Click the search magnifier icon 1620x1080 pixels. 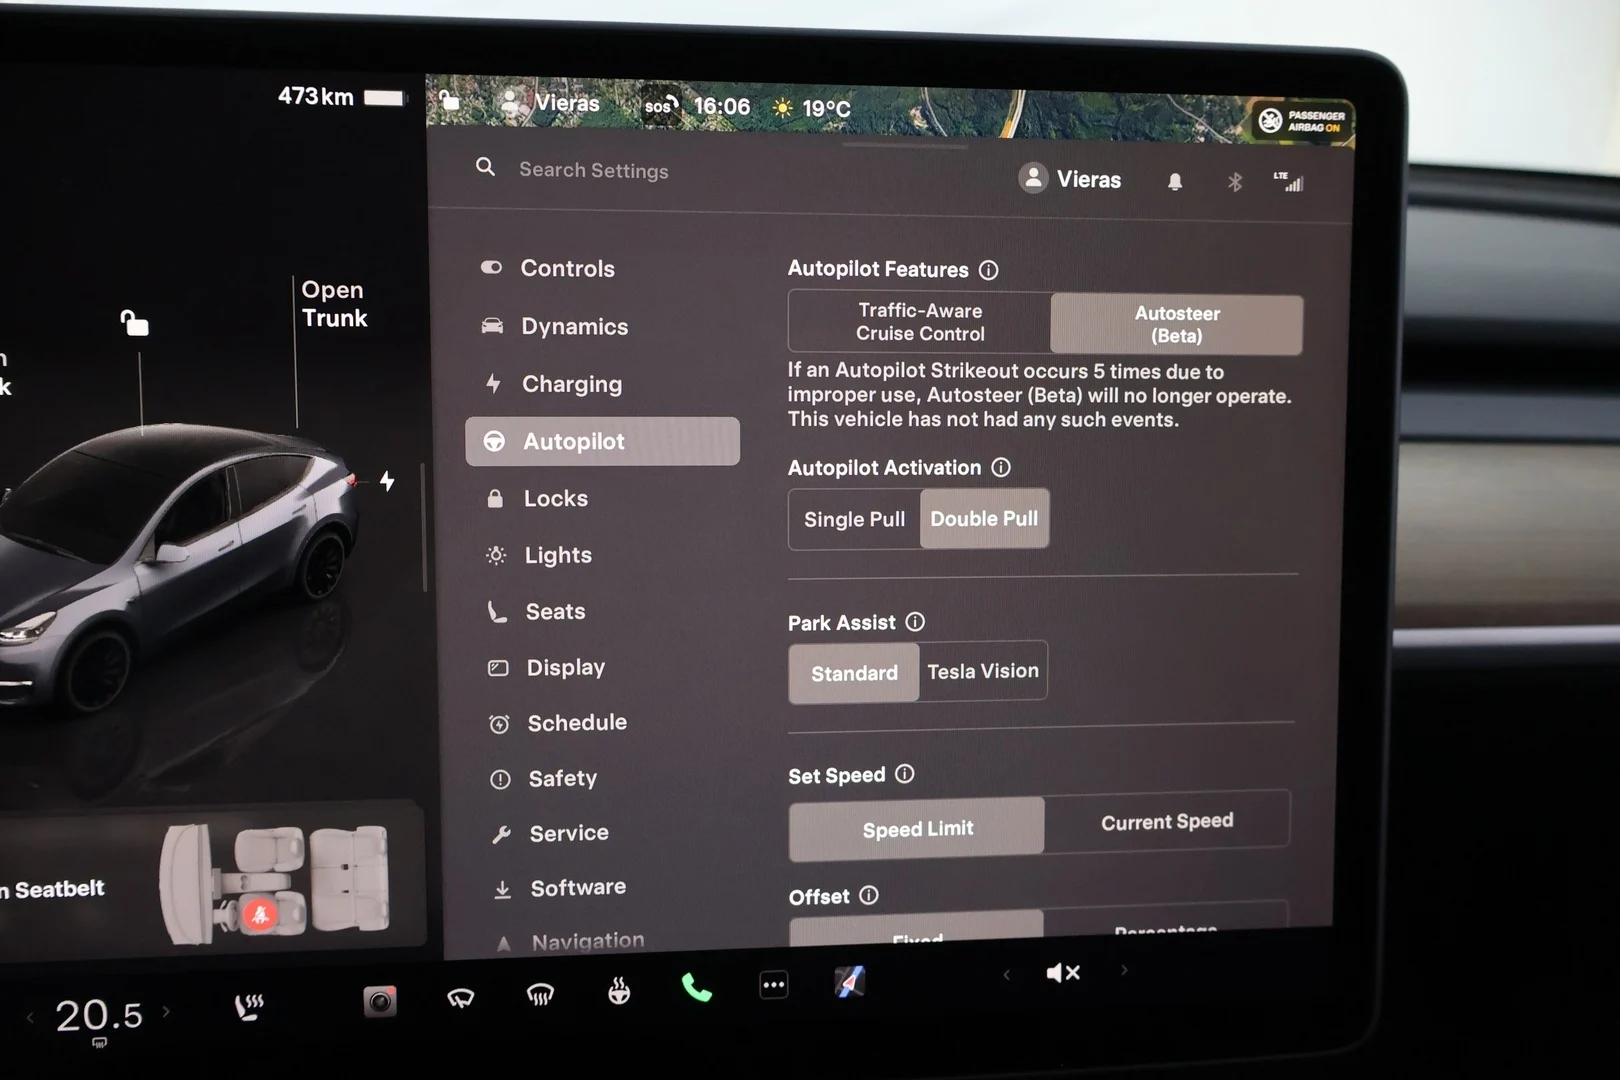[x=485, y=167]
